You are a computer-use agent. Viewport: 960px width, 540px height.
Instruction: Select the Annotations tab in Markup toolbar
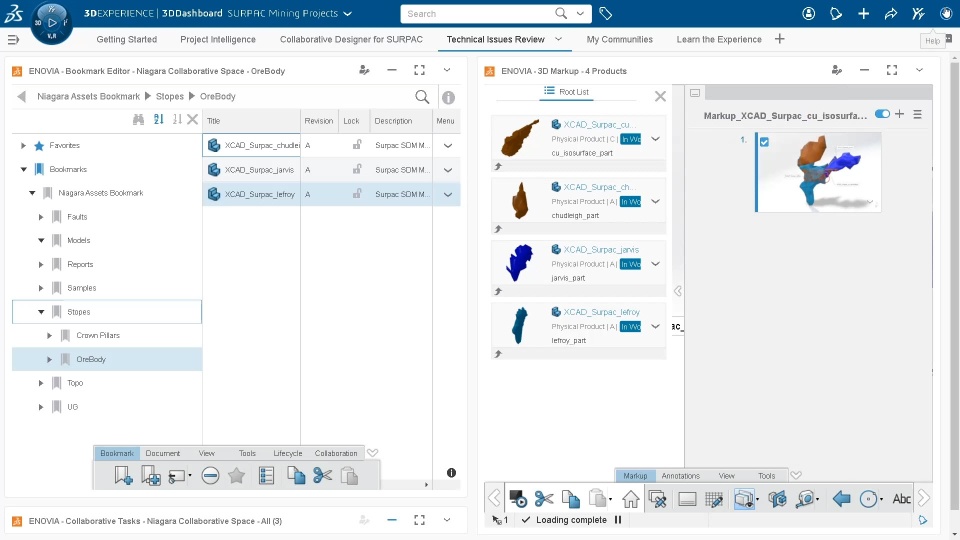[680, 476]
